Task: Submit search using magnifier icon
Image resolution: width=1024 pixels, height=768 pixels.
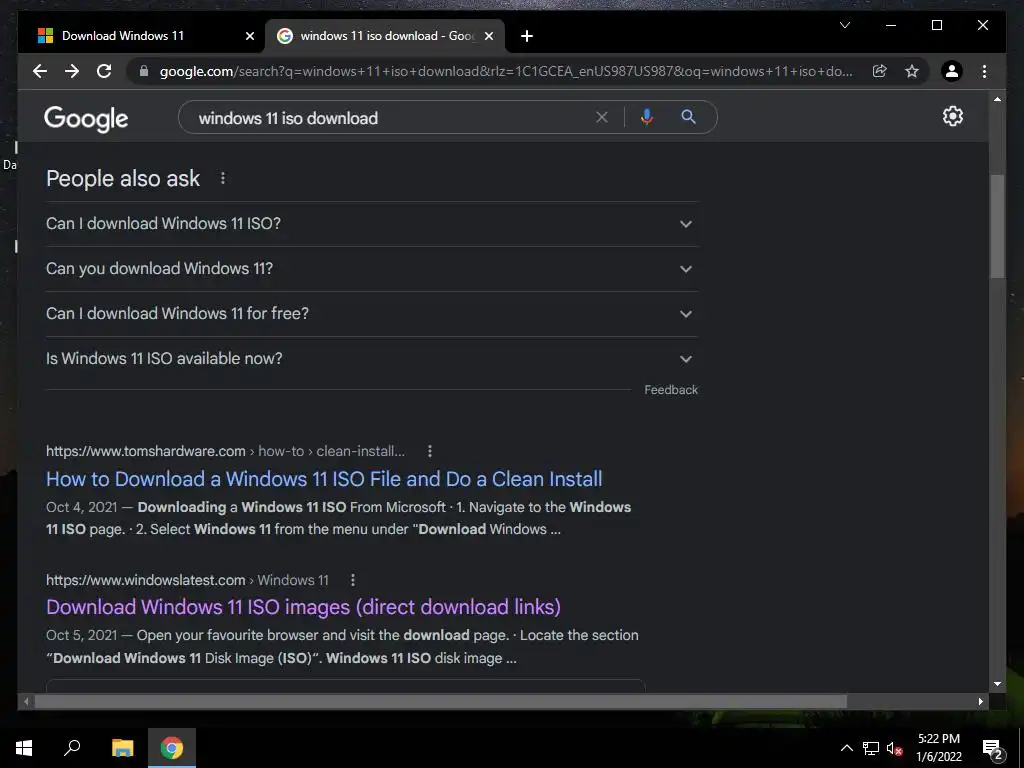Action: point(688,118)
